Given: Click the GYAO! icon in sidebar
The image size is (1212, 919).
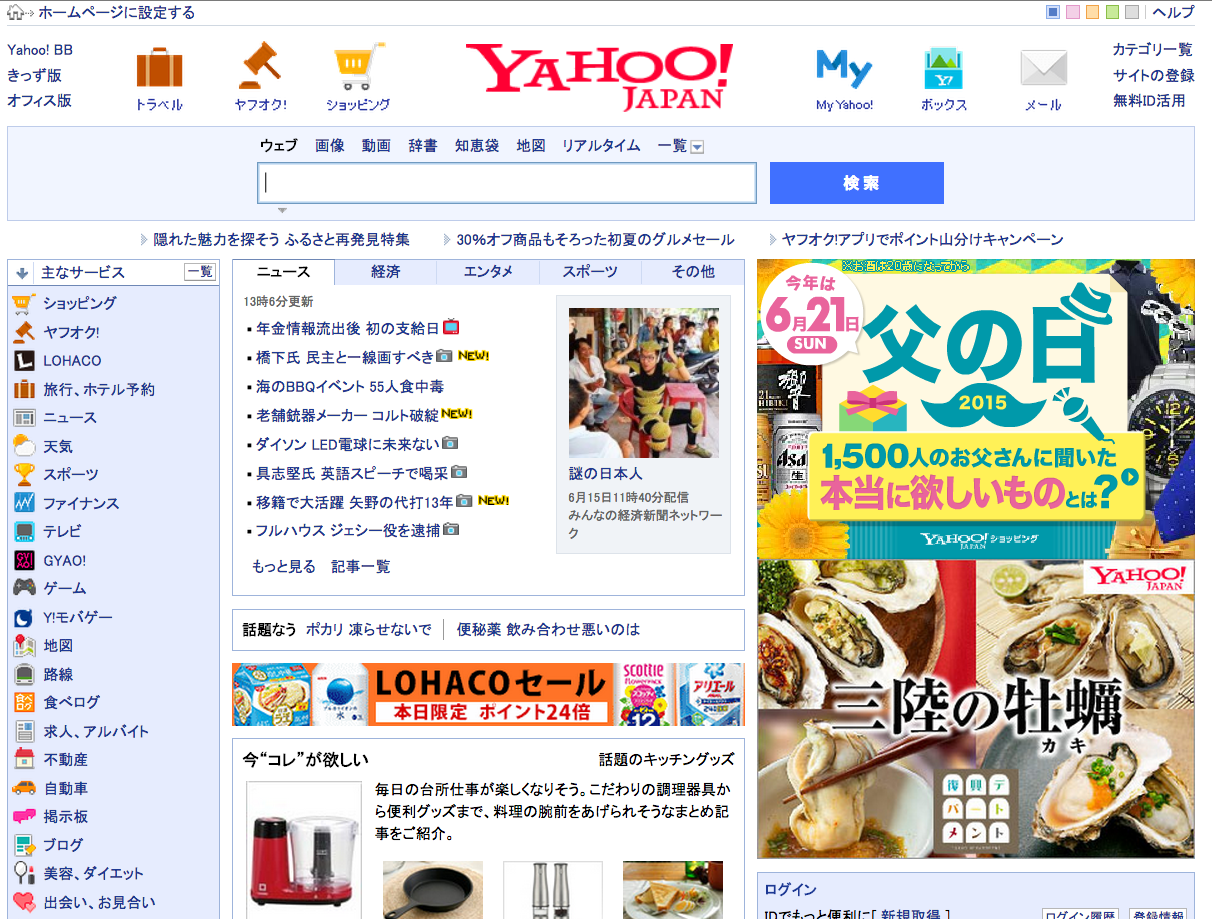Looking at the screenshot, I should 25,560.
